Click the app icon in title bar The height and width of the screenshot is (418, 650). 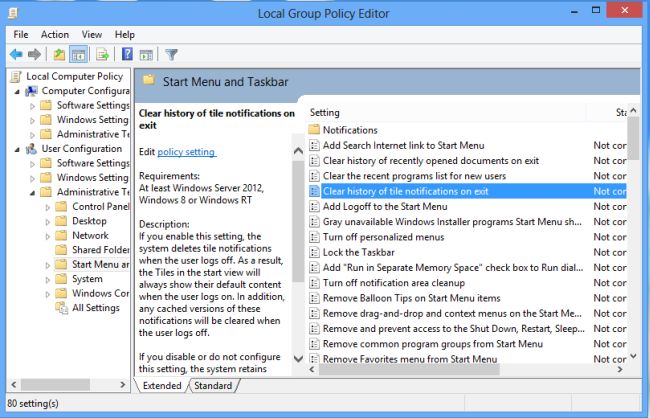coord(13,13)
